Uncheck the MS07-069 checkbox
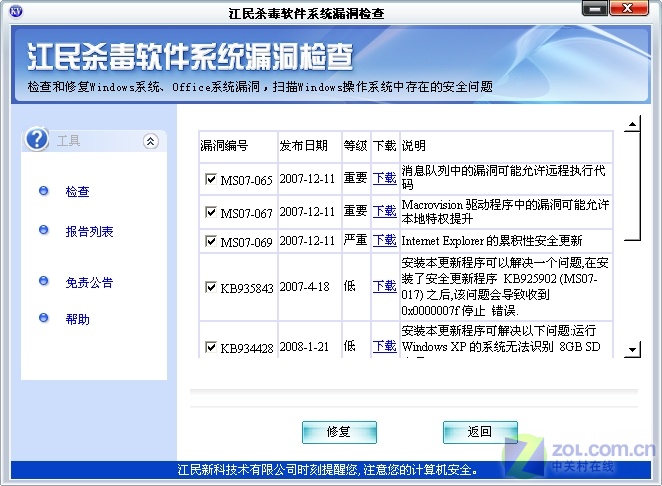Viewport: 662px width, 486px height. click(x=211, y=241)
